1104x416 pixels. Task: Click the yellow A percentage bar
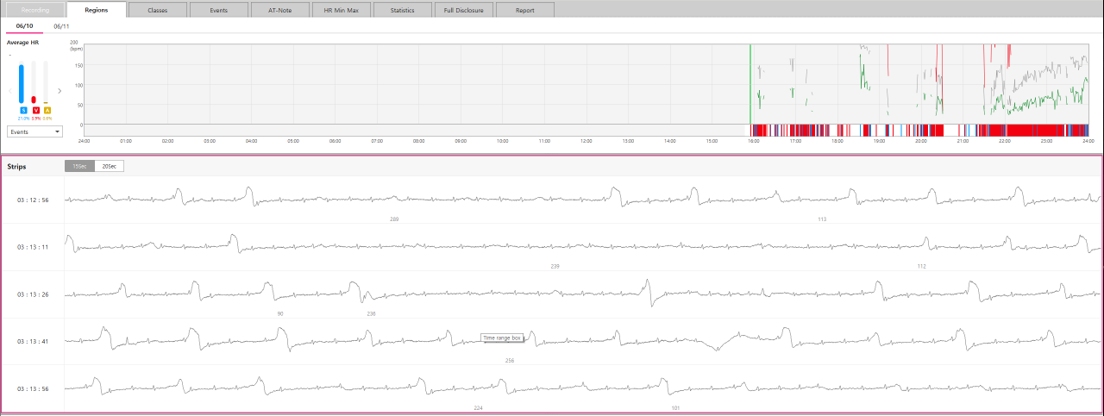coord(46,83)
